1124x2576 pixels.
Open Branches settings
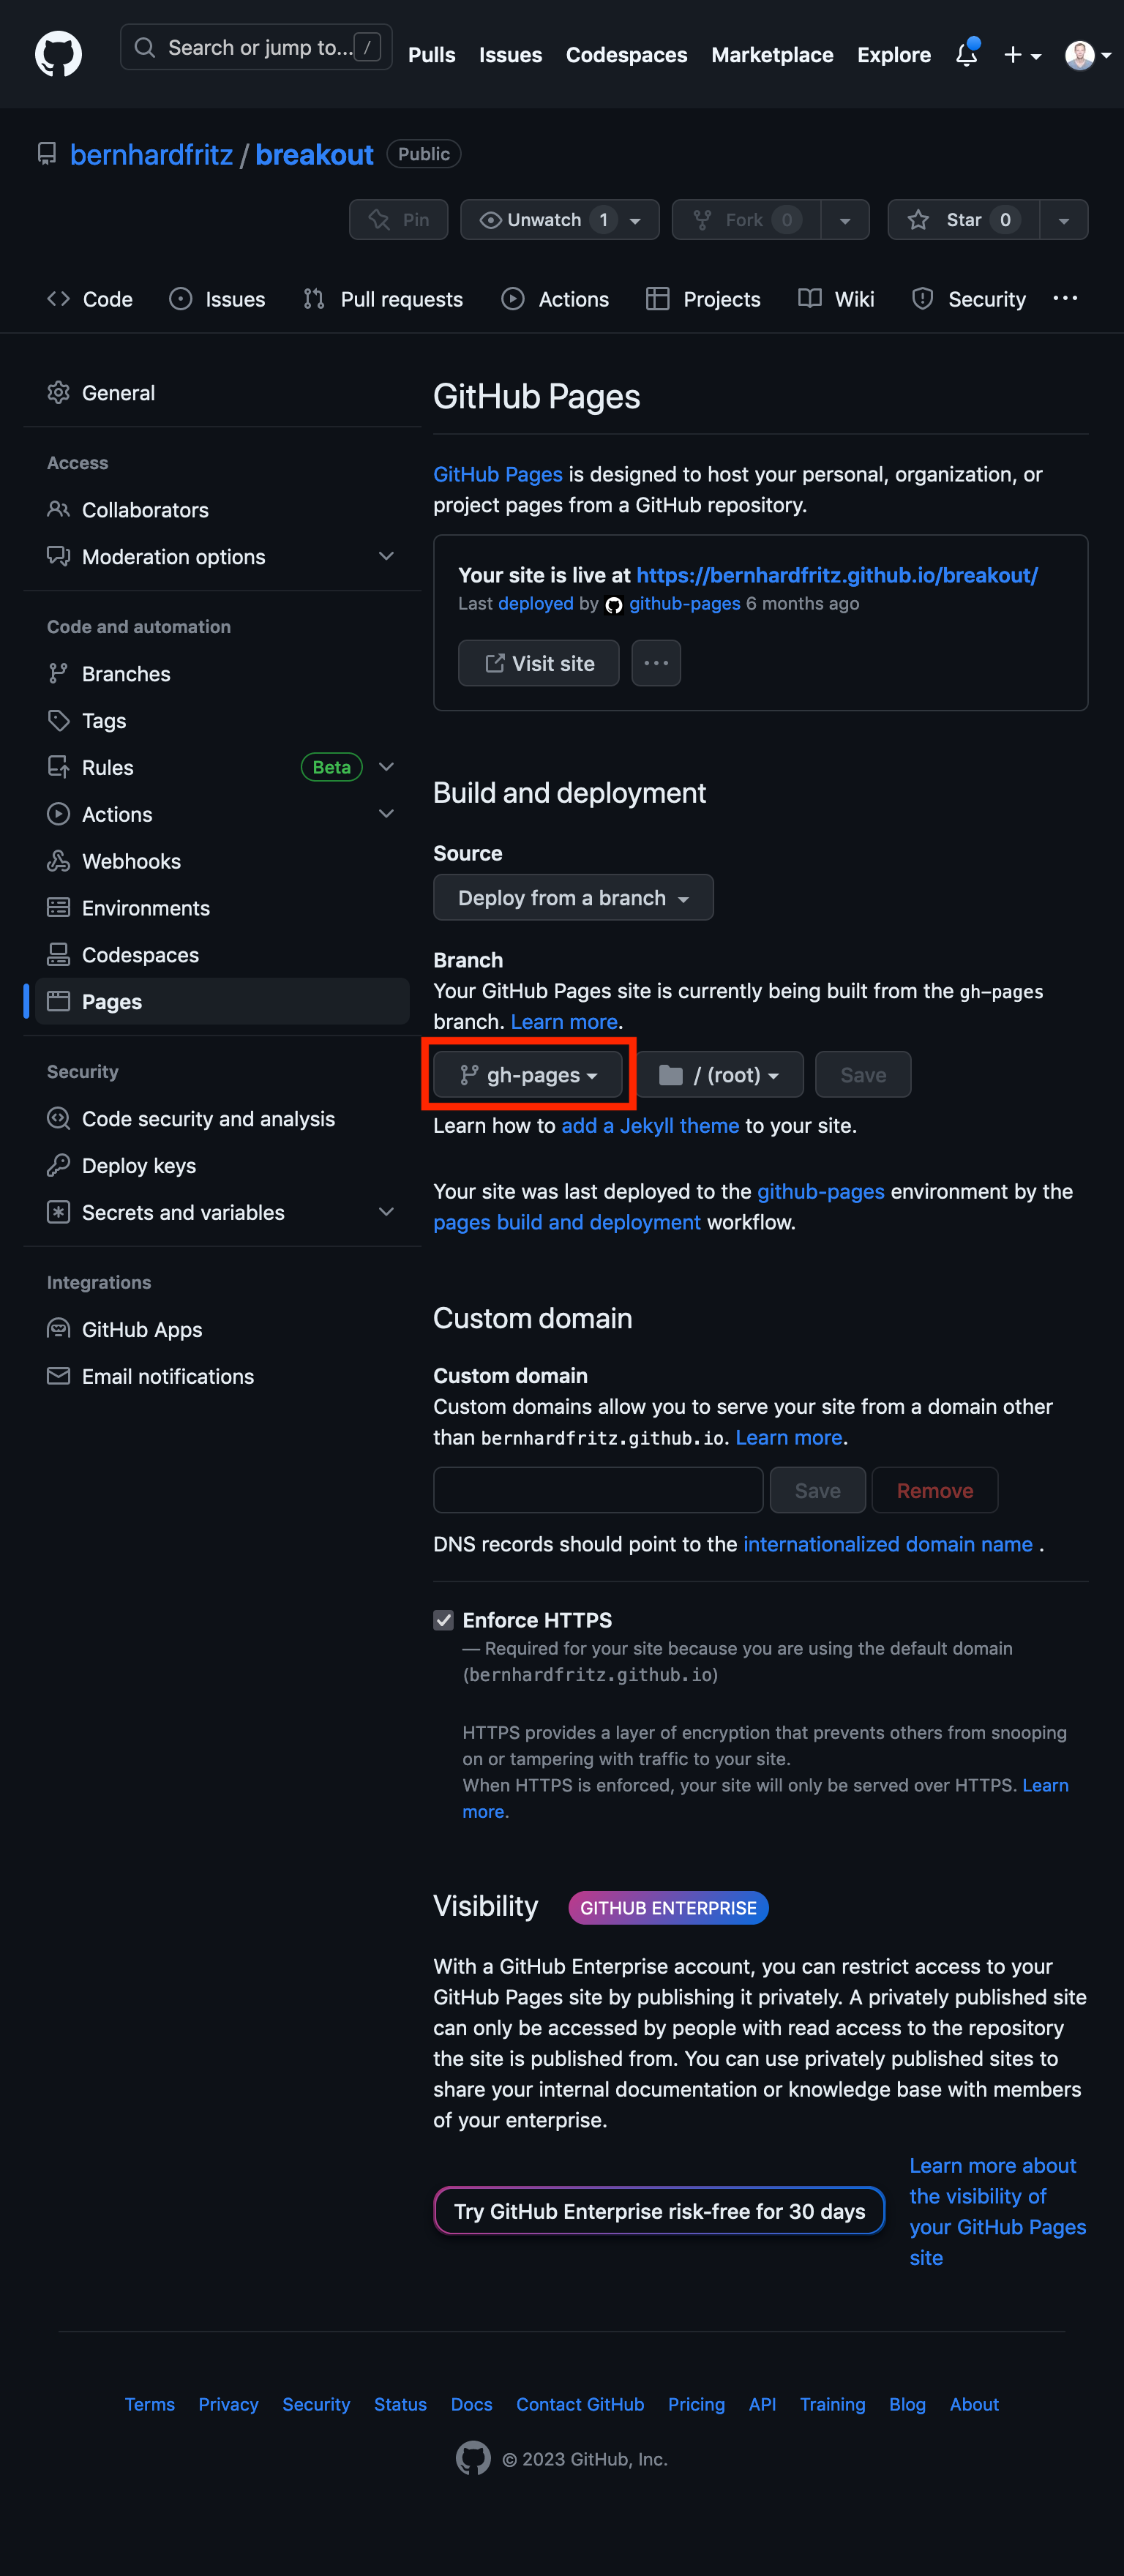point(222,674)
